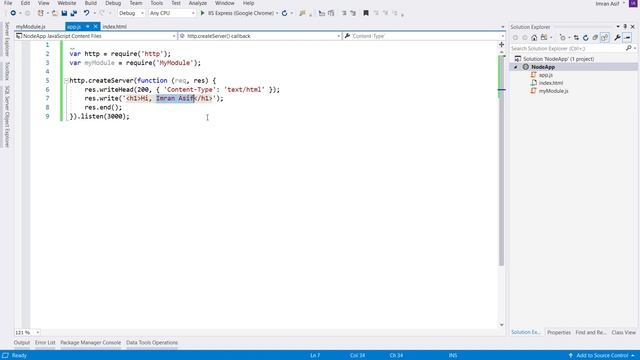Click the Open File toolbar icon
This screenshot has height=360, width=640.
pos(55,13)
